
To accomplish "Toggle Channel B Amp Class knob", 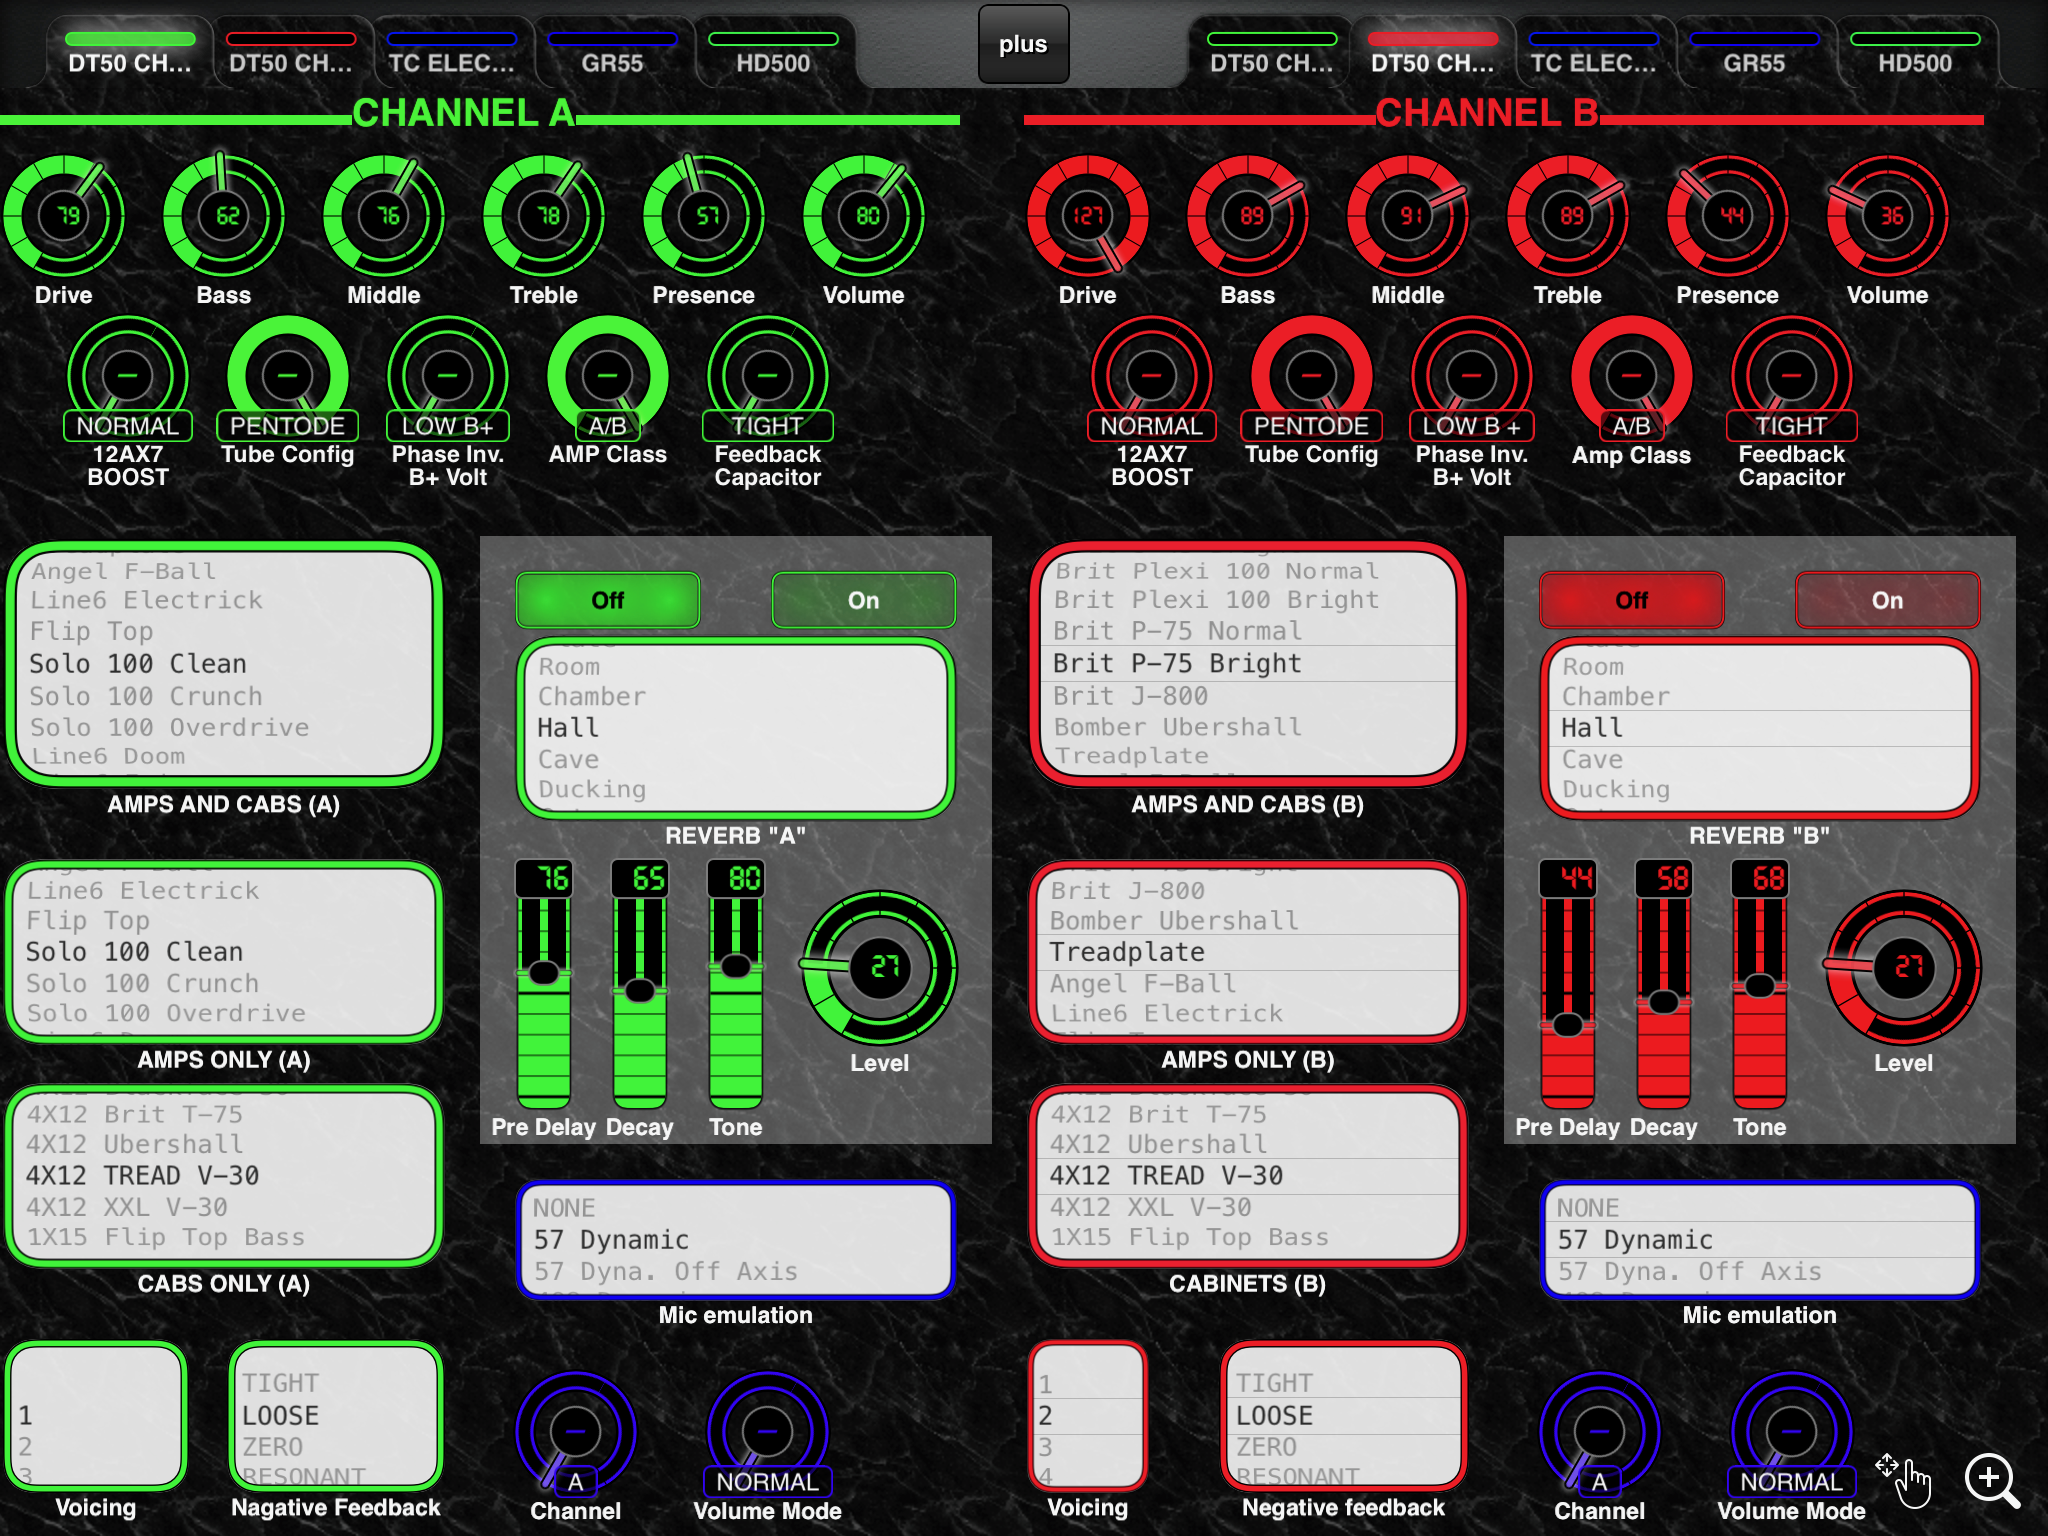I will (1632, 377).
